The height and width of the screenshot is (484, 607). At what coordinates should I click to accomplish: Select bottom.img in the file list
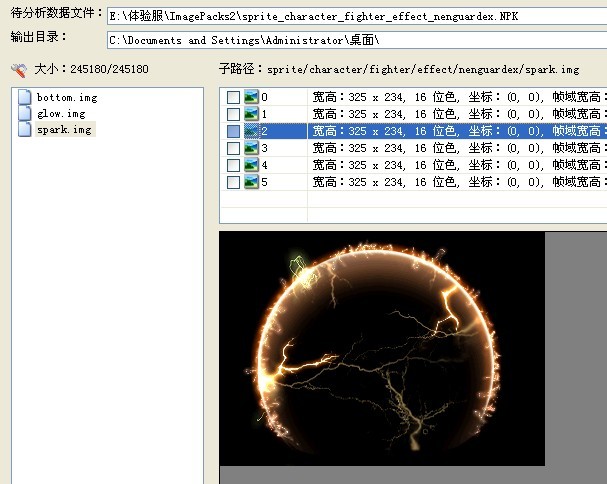66,98
